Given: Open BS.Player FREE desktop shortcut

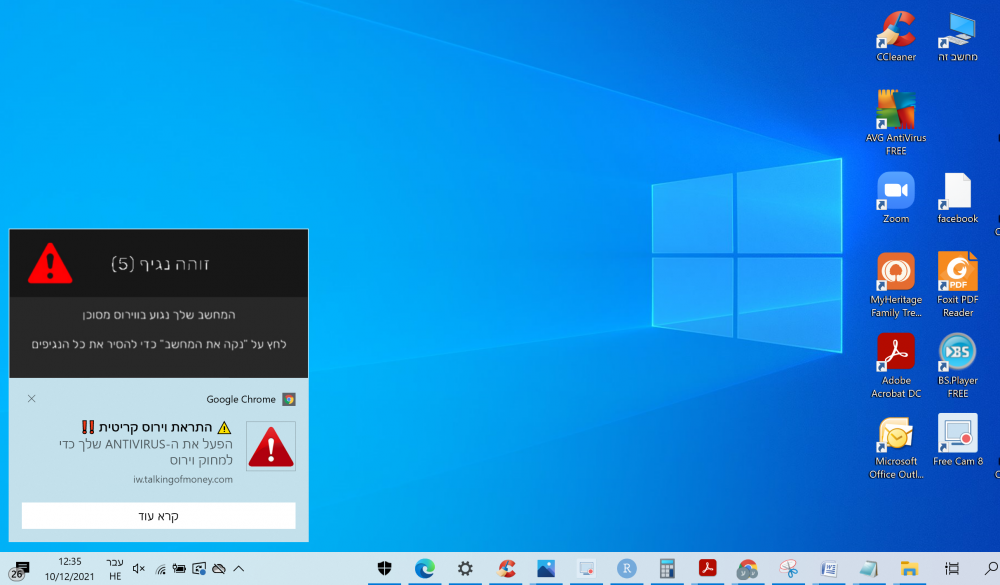Looking at the screenshot, I should [957, 366].
